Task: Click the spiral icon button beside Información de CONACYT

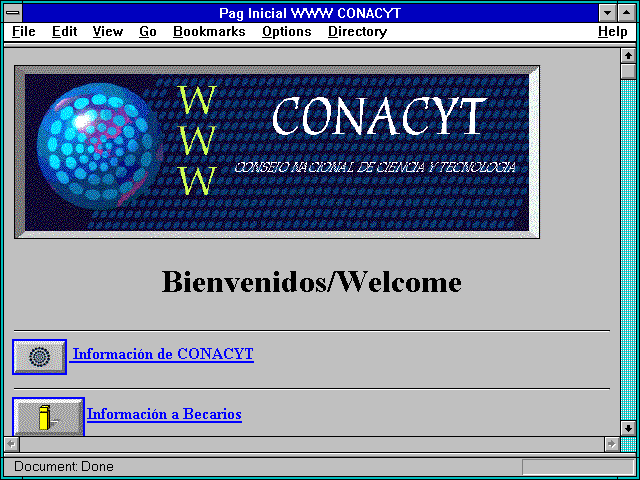Action: (40, 357)
